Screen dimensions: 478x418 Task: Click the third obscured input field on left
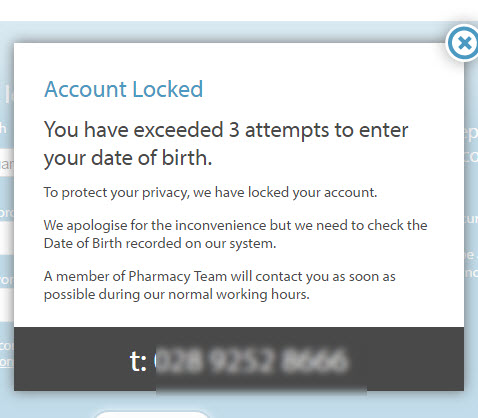tap(7, 305)
